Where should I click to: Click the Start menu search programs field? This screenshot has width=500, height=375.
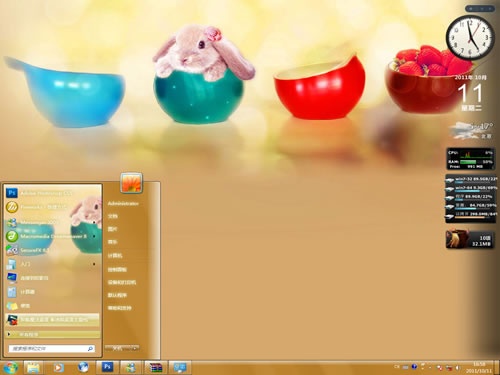click(51, 349)
